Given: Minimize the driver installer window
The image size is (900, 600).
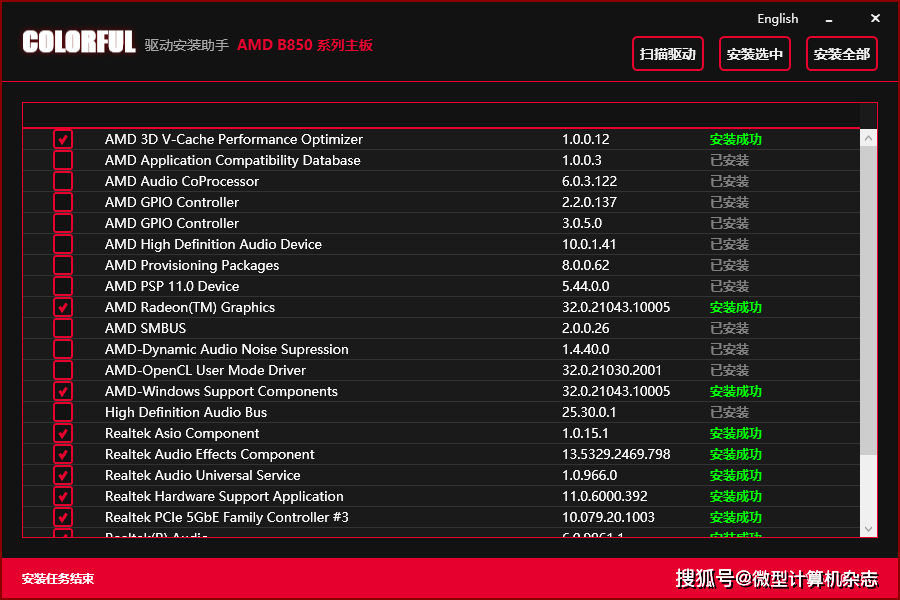Looking at the screenshot, I should (x=829, y=20).
